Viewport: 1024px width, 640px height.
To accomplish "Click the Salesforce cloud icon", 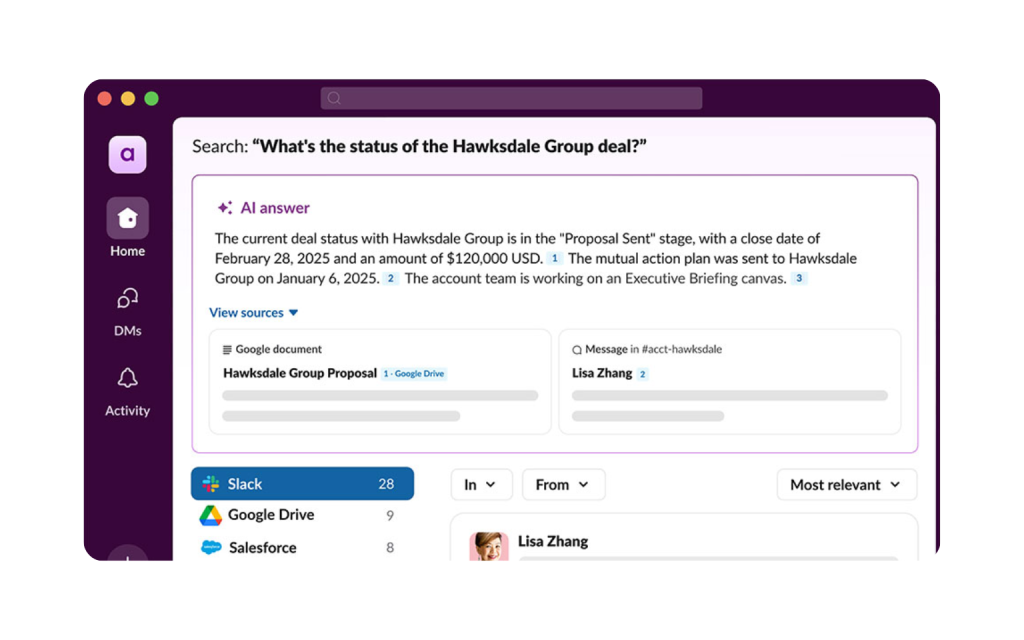I will [211, 547].
